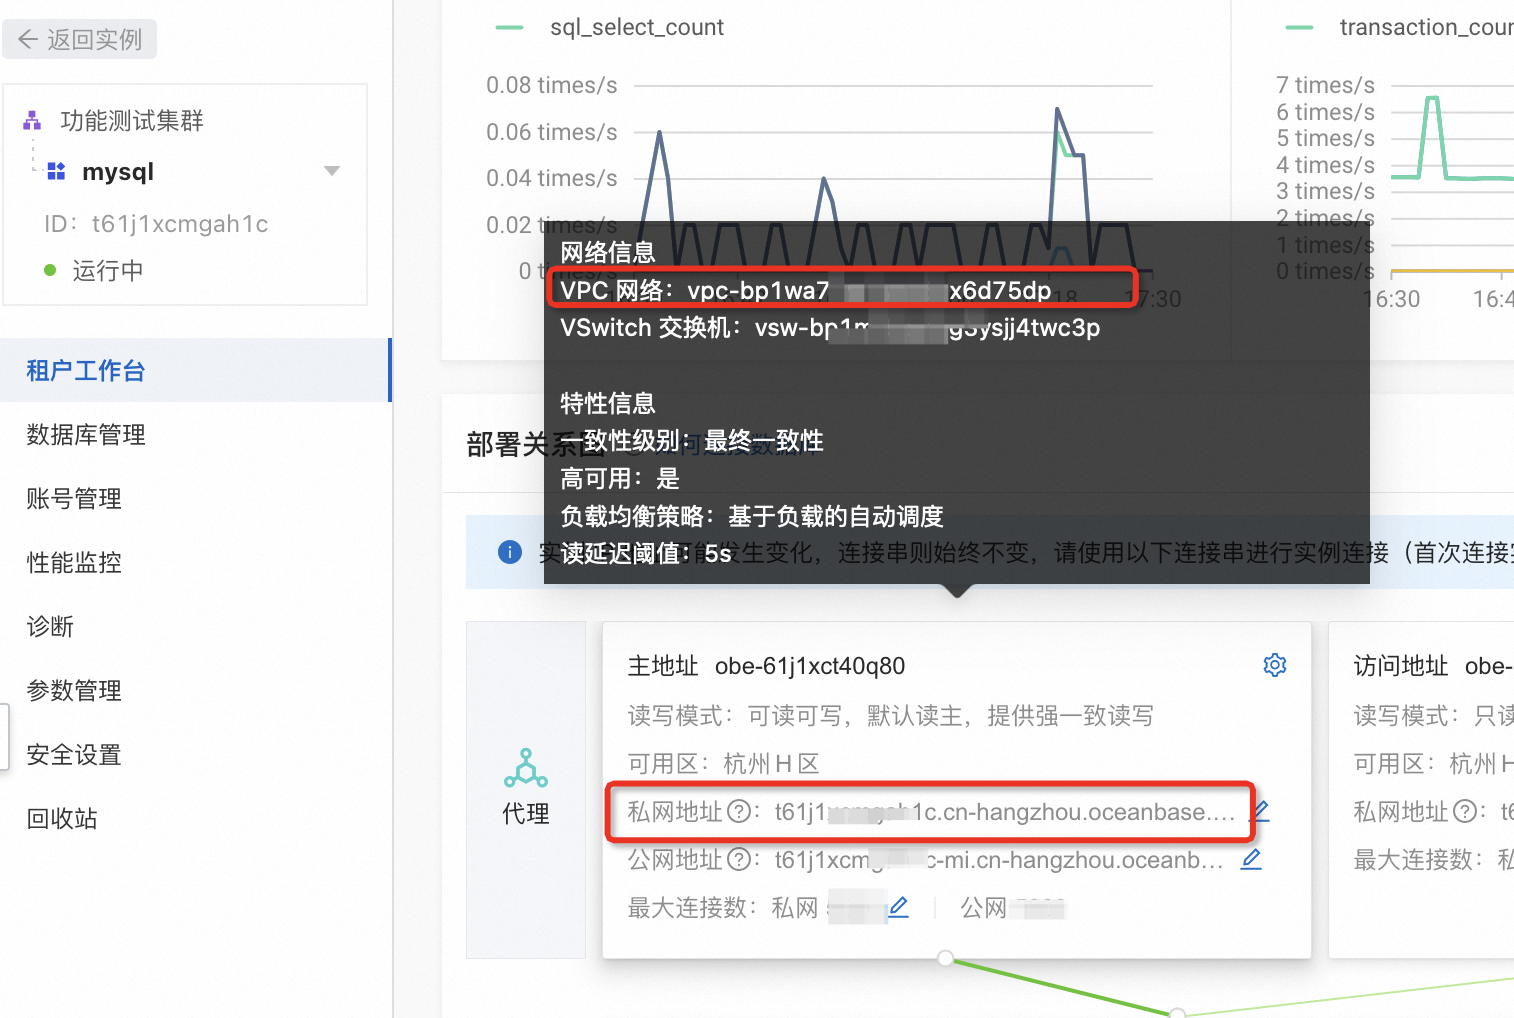Edit the 私网地址 with pencil icon
1514x1018 pixels.
point(1260,811)
